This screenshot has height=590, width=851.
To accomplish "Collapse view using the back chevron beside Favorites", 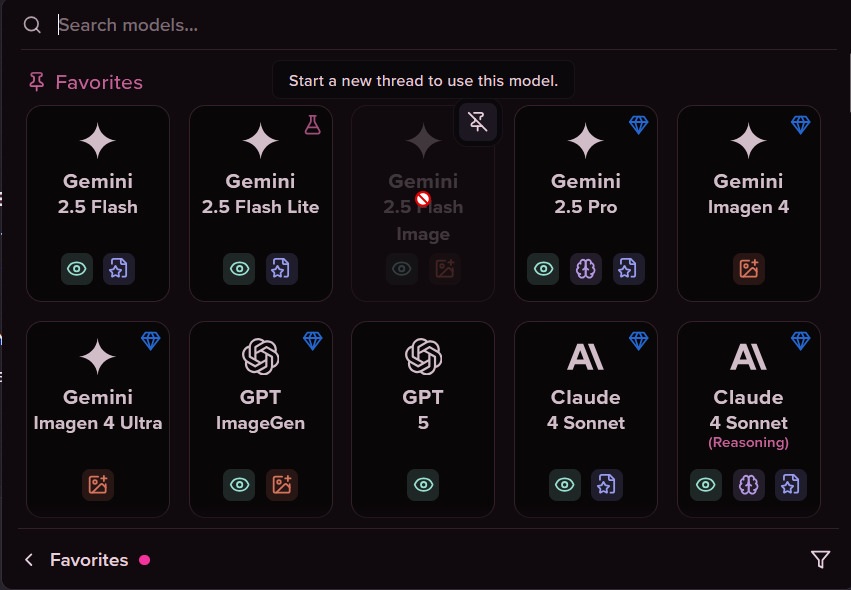I will [x=29, y=560].
